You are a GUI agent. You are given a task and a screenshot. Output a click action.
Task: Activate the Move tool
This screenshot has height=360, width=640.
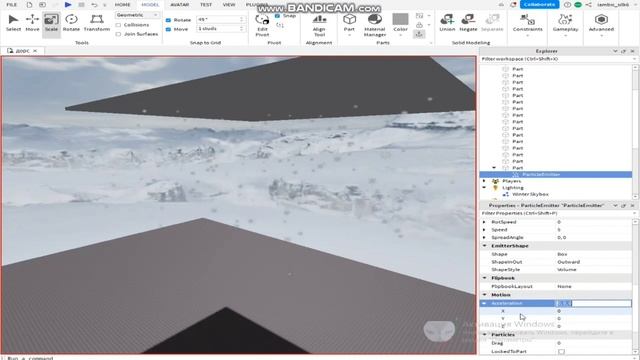pos(32,23)
